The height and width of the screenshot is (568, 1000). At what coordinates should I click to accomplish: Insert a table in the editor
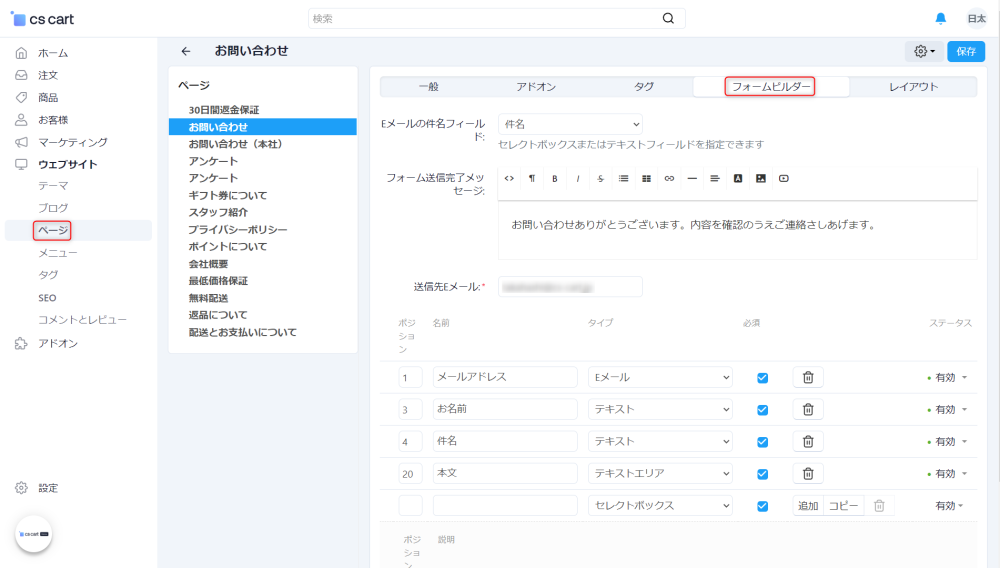pos(646,178)
